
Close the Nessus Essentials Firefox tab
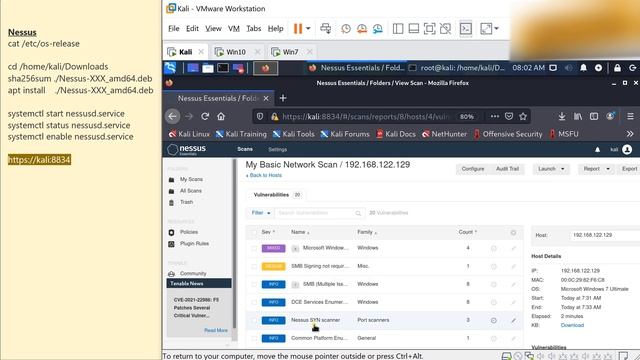[266, 98]
